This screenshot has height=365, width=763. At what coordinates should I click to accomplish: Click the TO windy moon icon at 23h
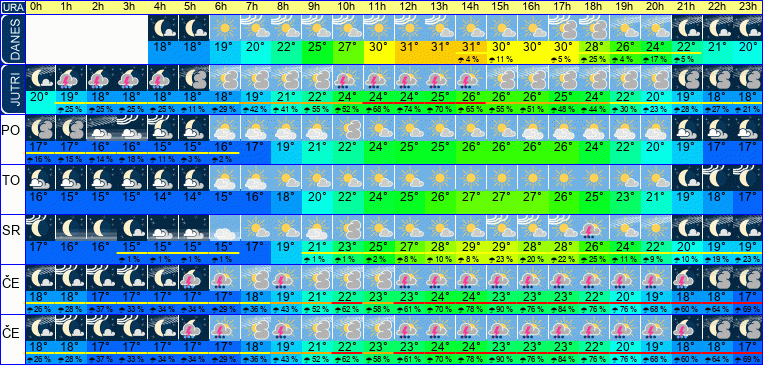pyautogui.click(x=748, y=178)
